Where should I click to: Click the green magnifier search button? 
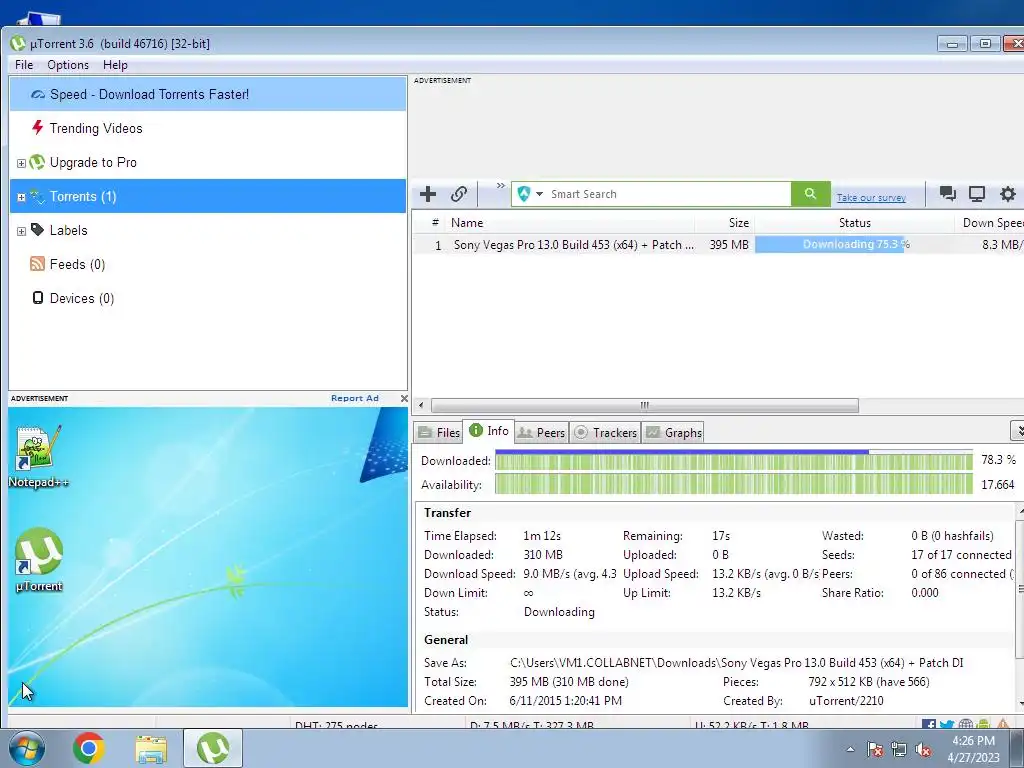(810, 194)
